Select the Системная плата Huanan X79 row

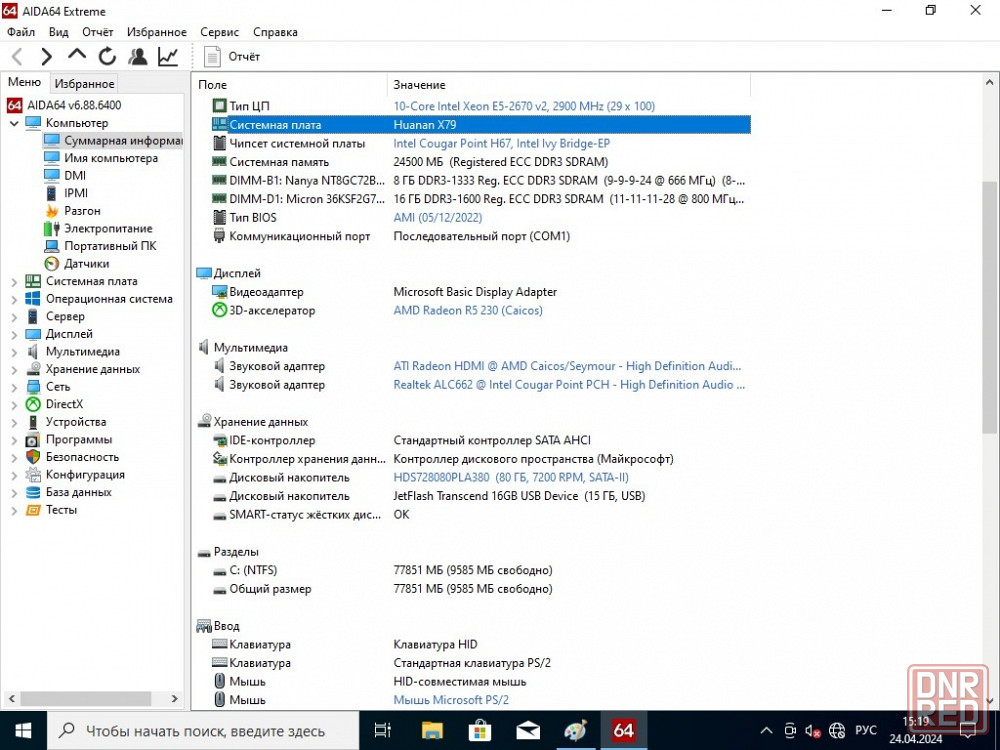coord(480,124)
